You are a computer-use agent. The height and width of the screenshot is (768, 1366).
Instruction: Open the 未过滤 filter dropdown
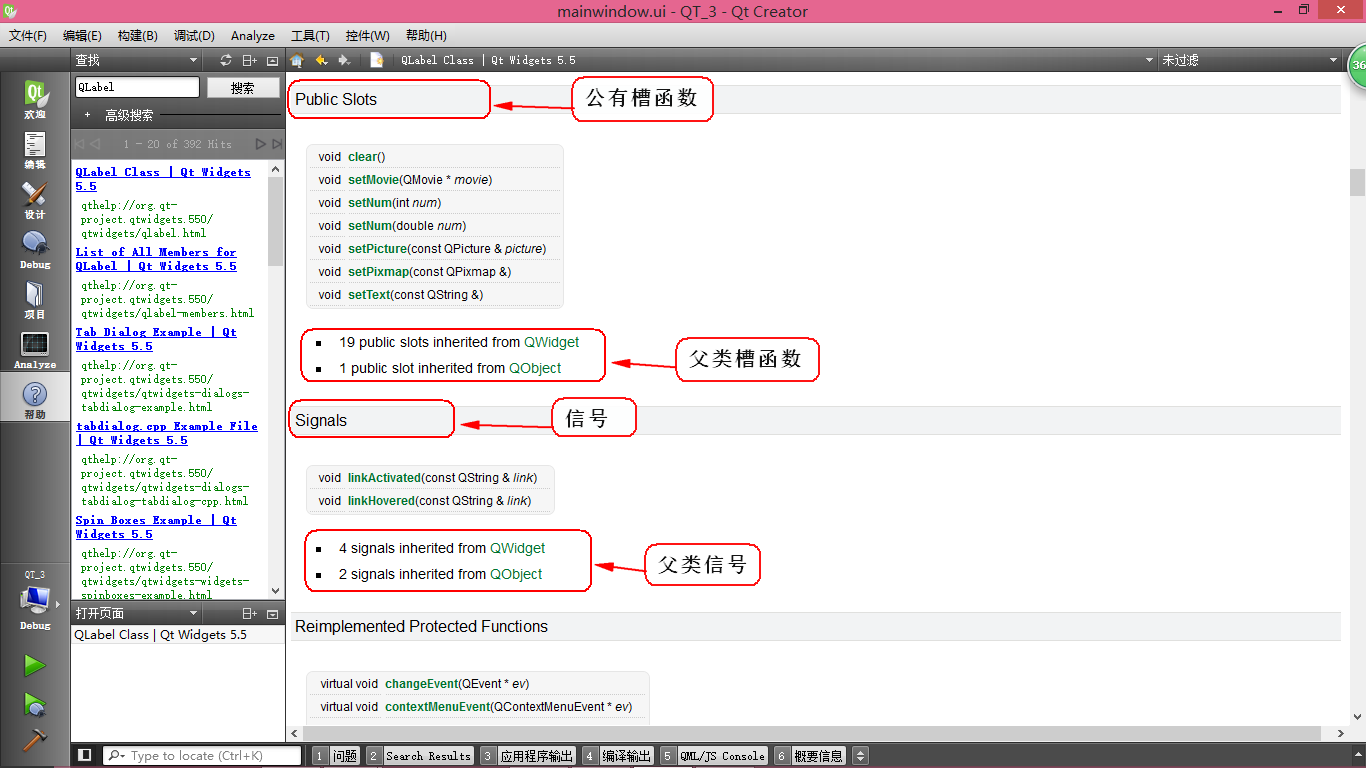[1249, 60]
